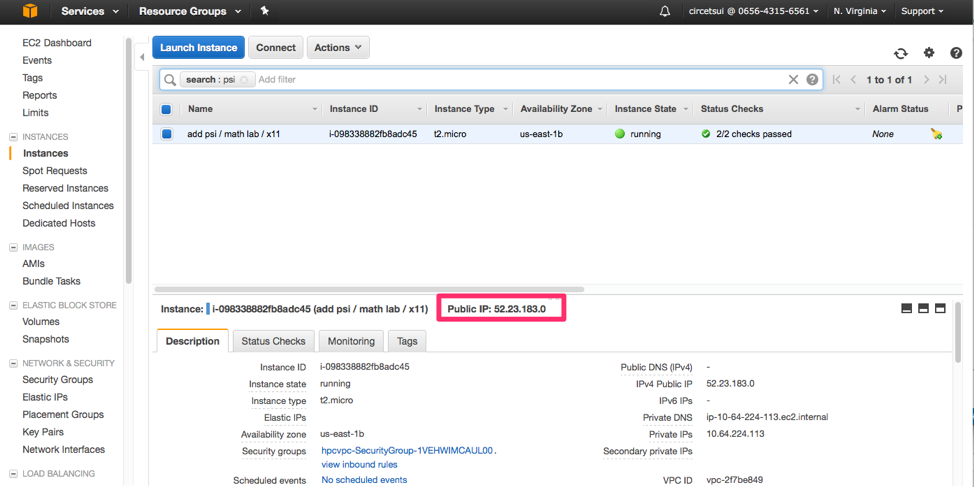The width and height of the screenshot is (974, 487).
Task: Open the Actions dropdown
Action: coord(337,47)
